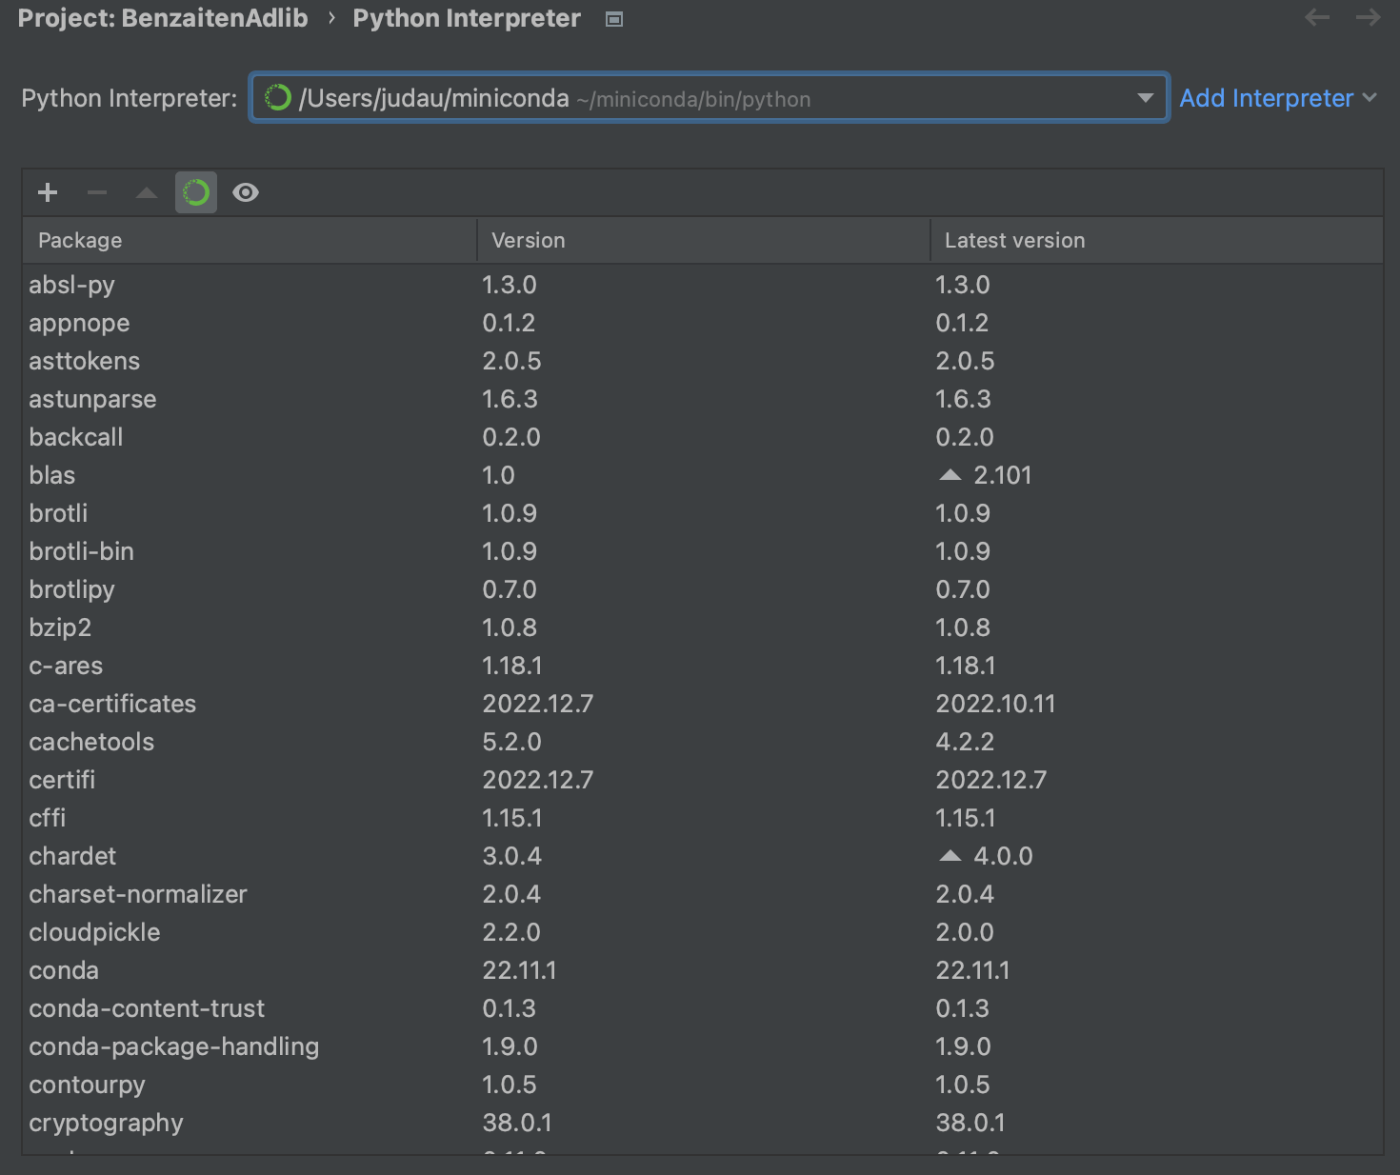Click the upgrade arrow next to 4.0.0

950,856
